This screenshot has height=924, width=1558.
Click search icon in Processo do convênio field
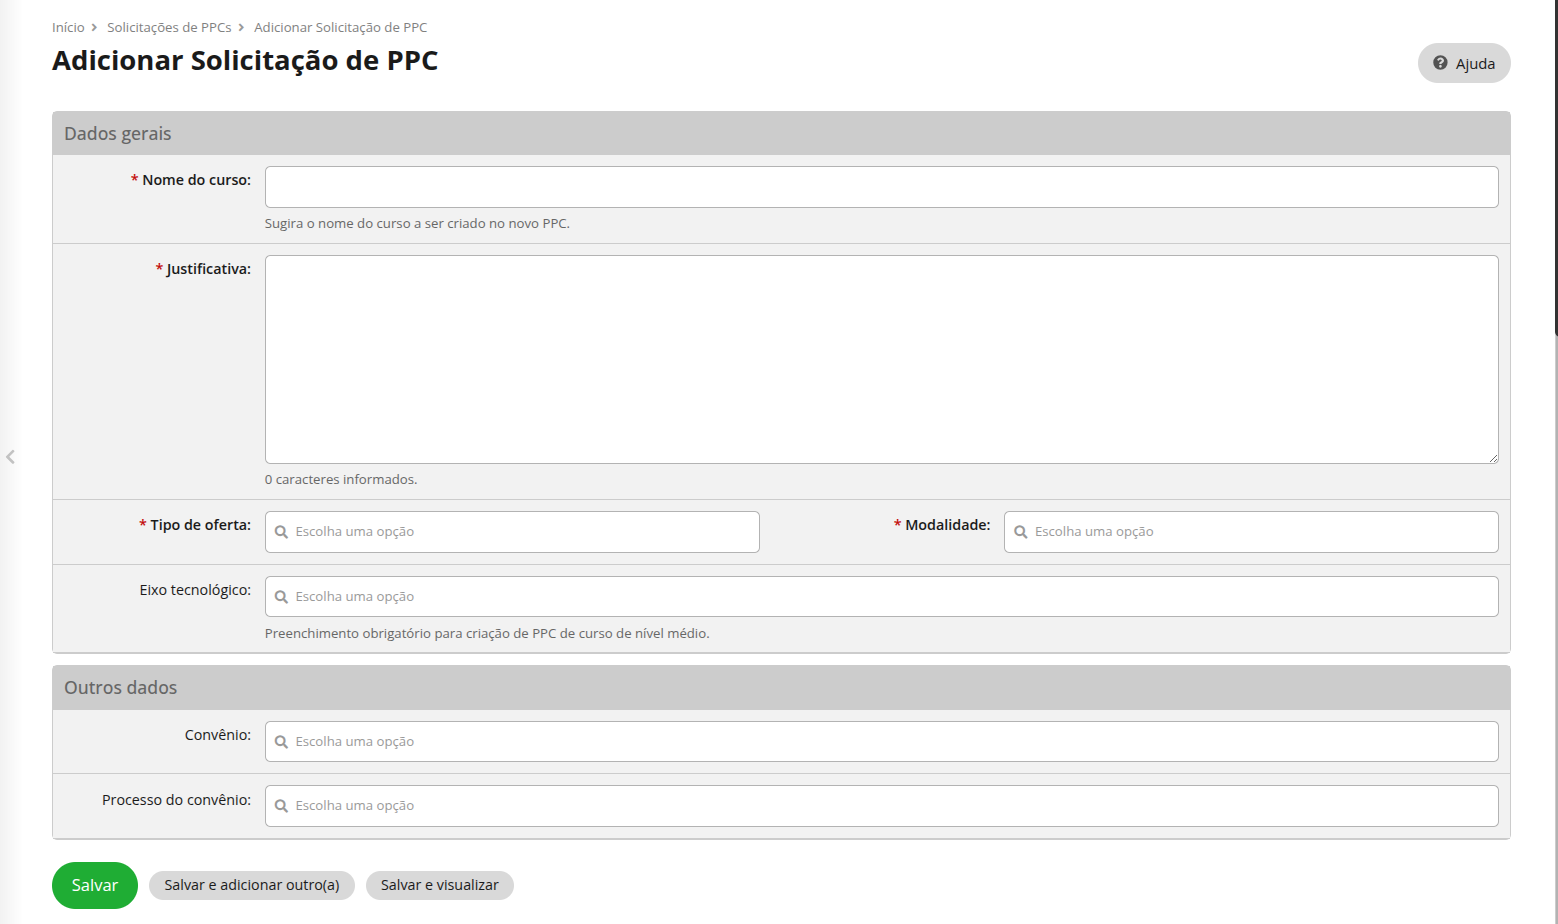tap(281, 806)
